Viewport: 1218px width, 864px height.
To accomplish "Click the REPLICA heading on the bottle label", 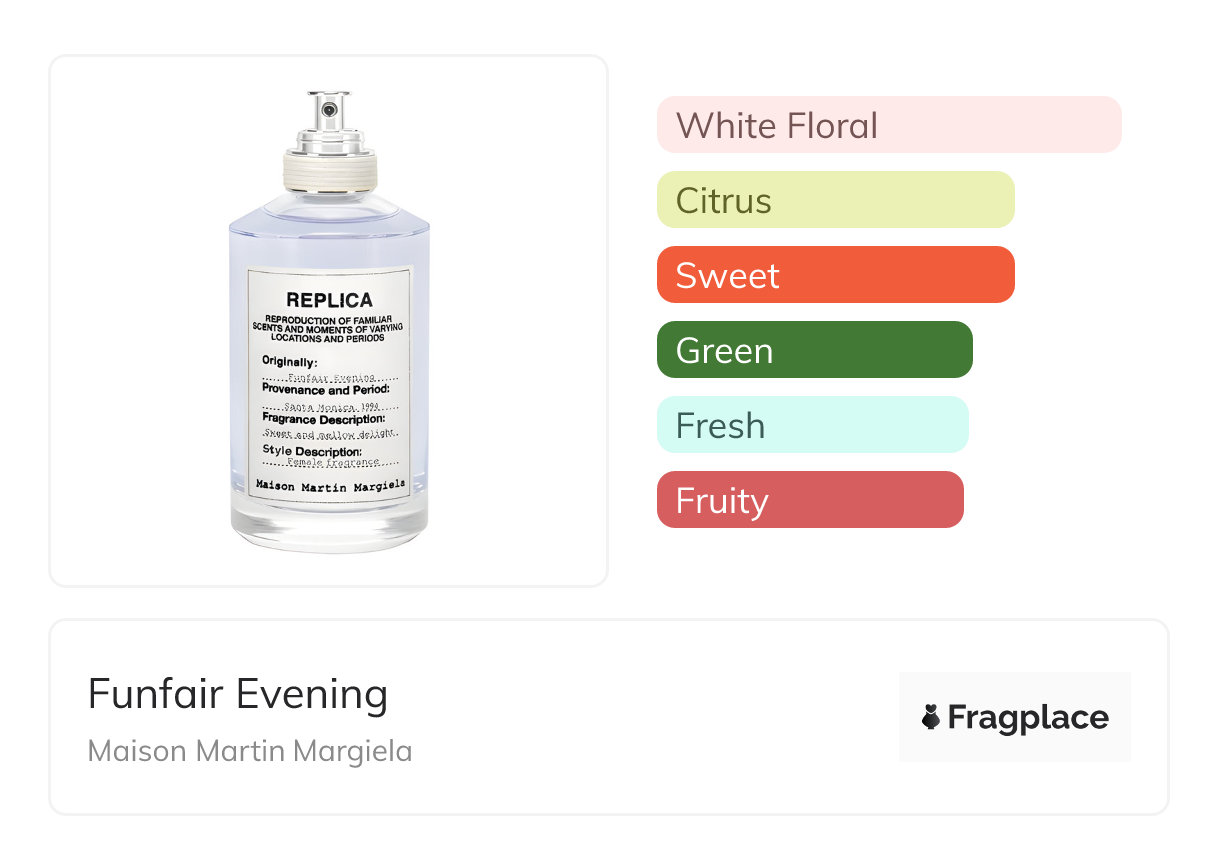I will tap(329, 300).
